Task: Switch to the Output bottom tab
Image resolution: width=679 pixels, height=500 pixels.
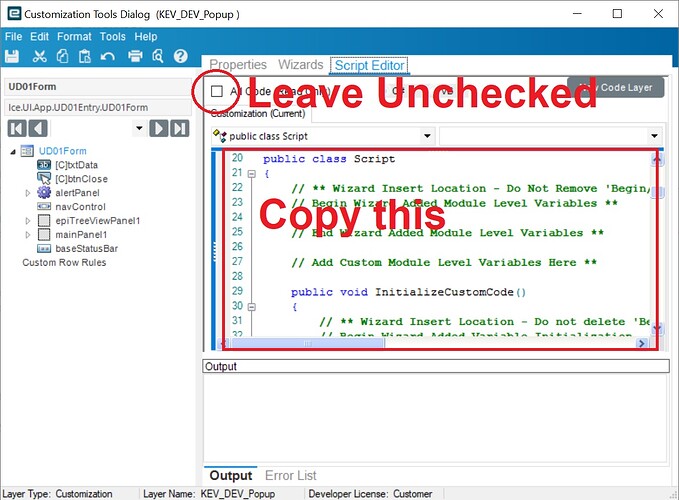Action: click(230, 476)
